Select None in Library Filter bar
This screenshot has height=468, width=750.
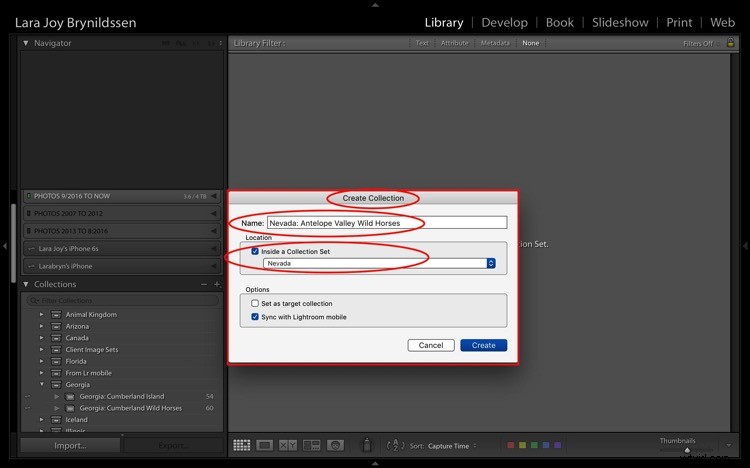tap(530, 43)
